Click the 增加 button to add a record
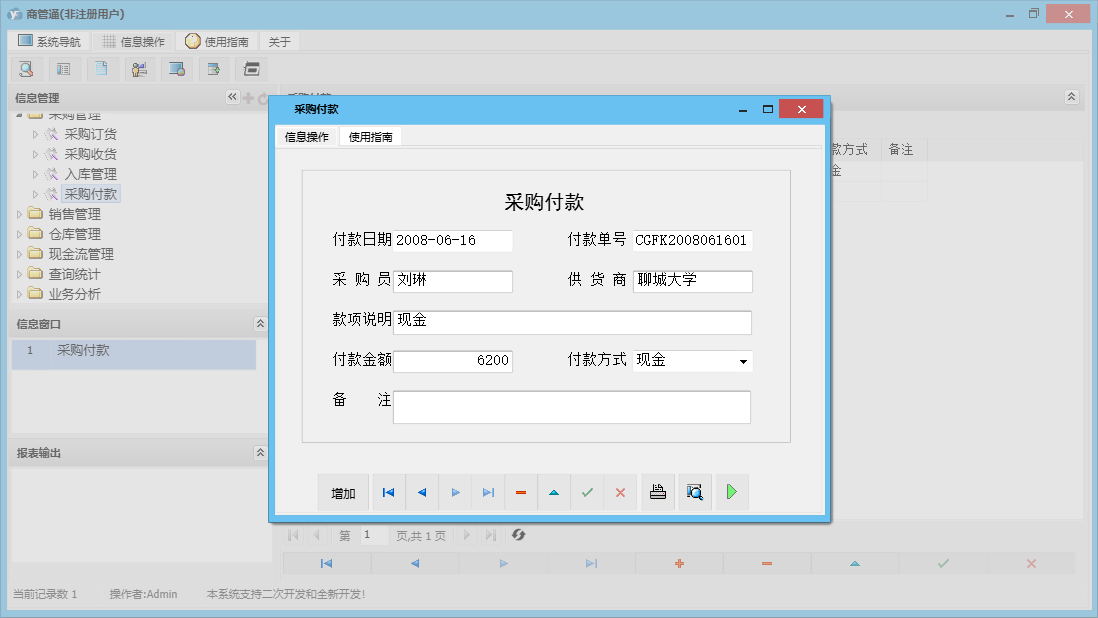 point(343,492)
